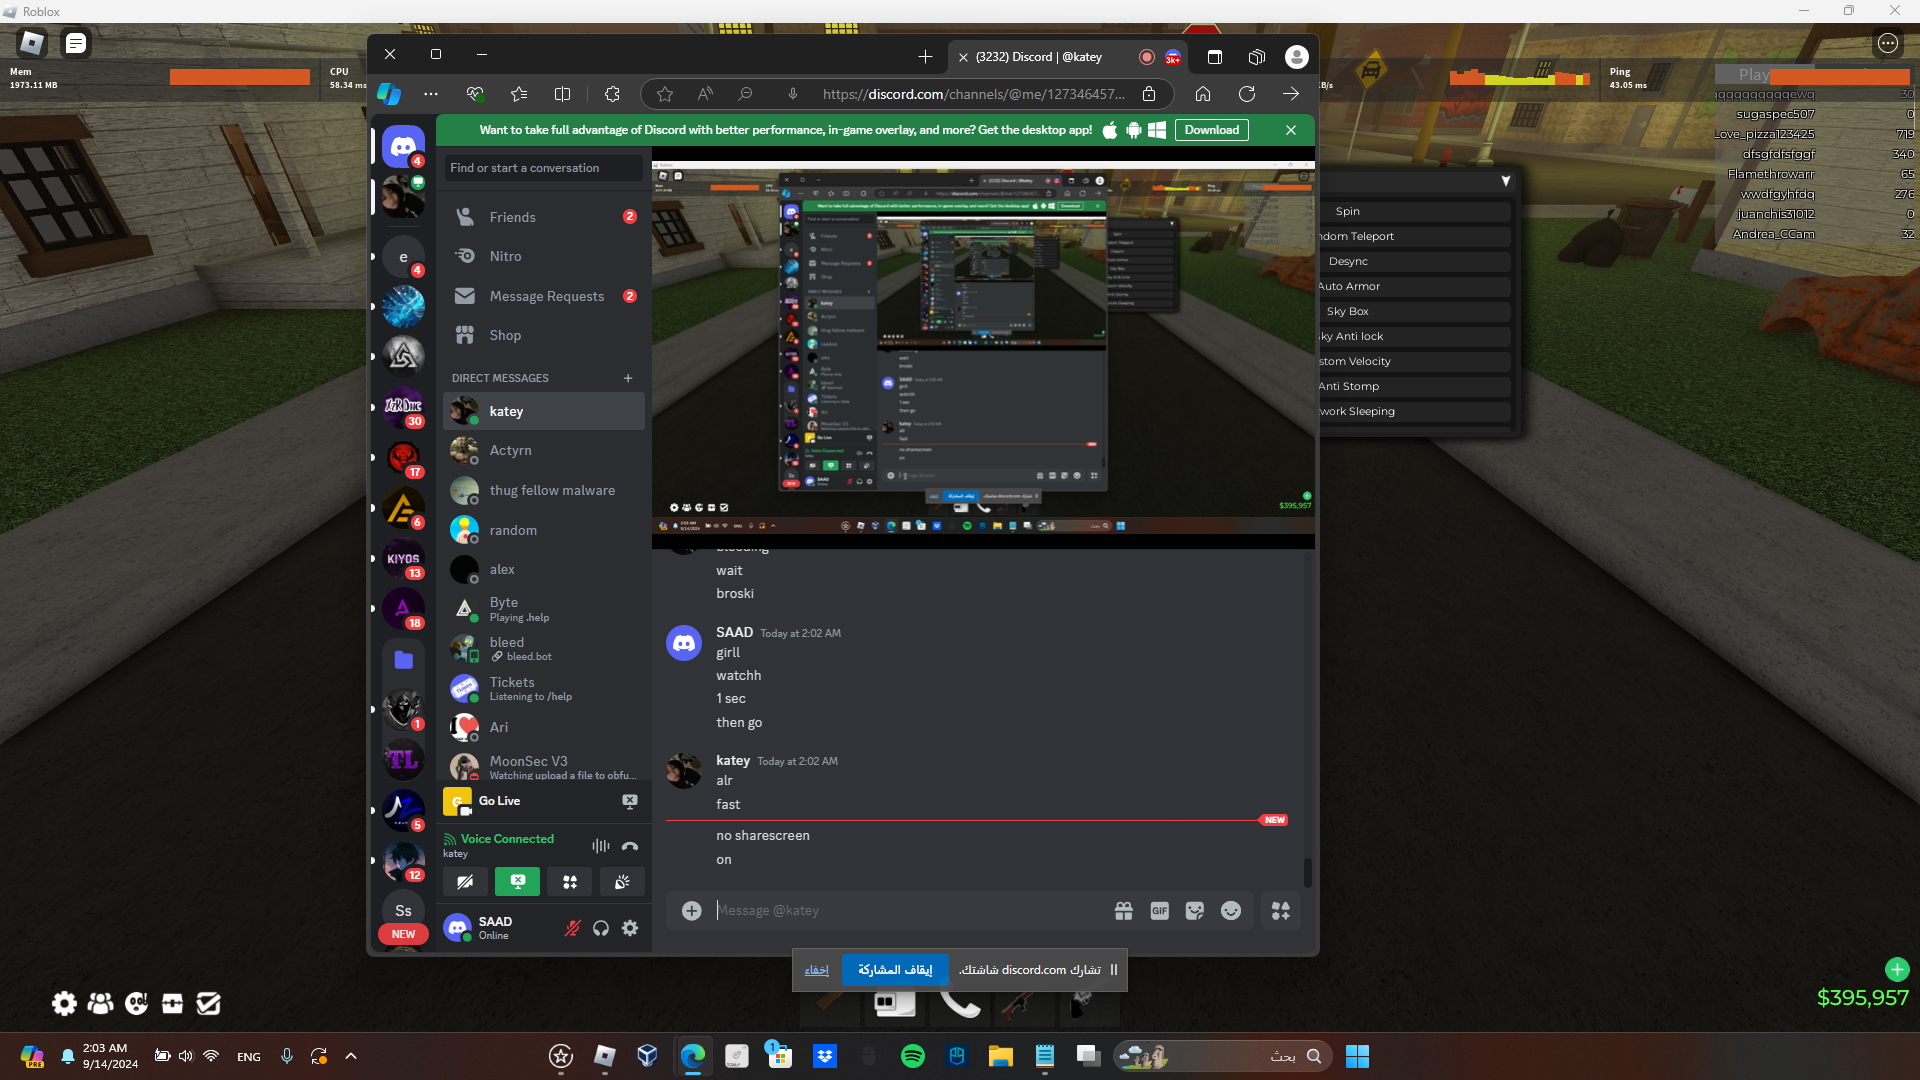Image resolution: width=1920 pixels, height=1080 pixels.
Task: Show hidden taskbar tray icons chevron
Action: (x=351, y=1056)
